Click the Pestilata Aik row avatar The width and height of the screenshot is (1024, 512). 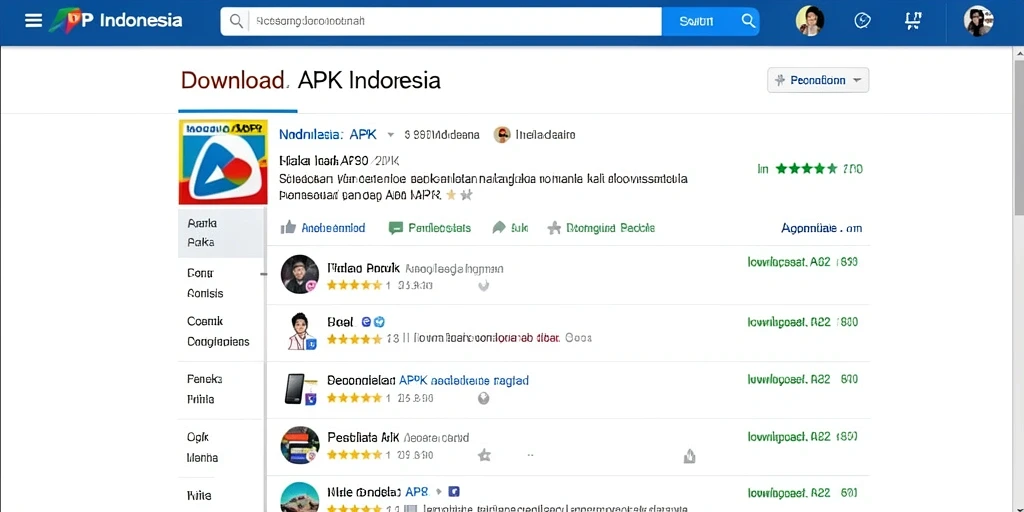tap(300, 445)
